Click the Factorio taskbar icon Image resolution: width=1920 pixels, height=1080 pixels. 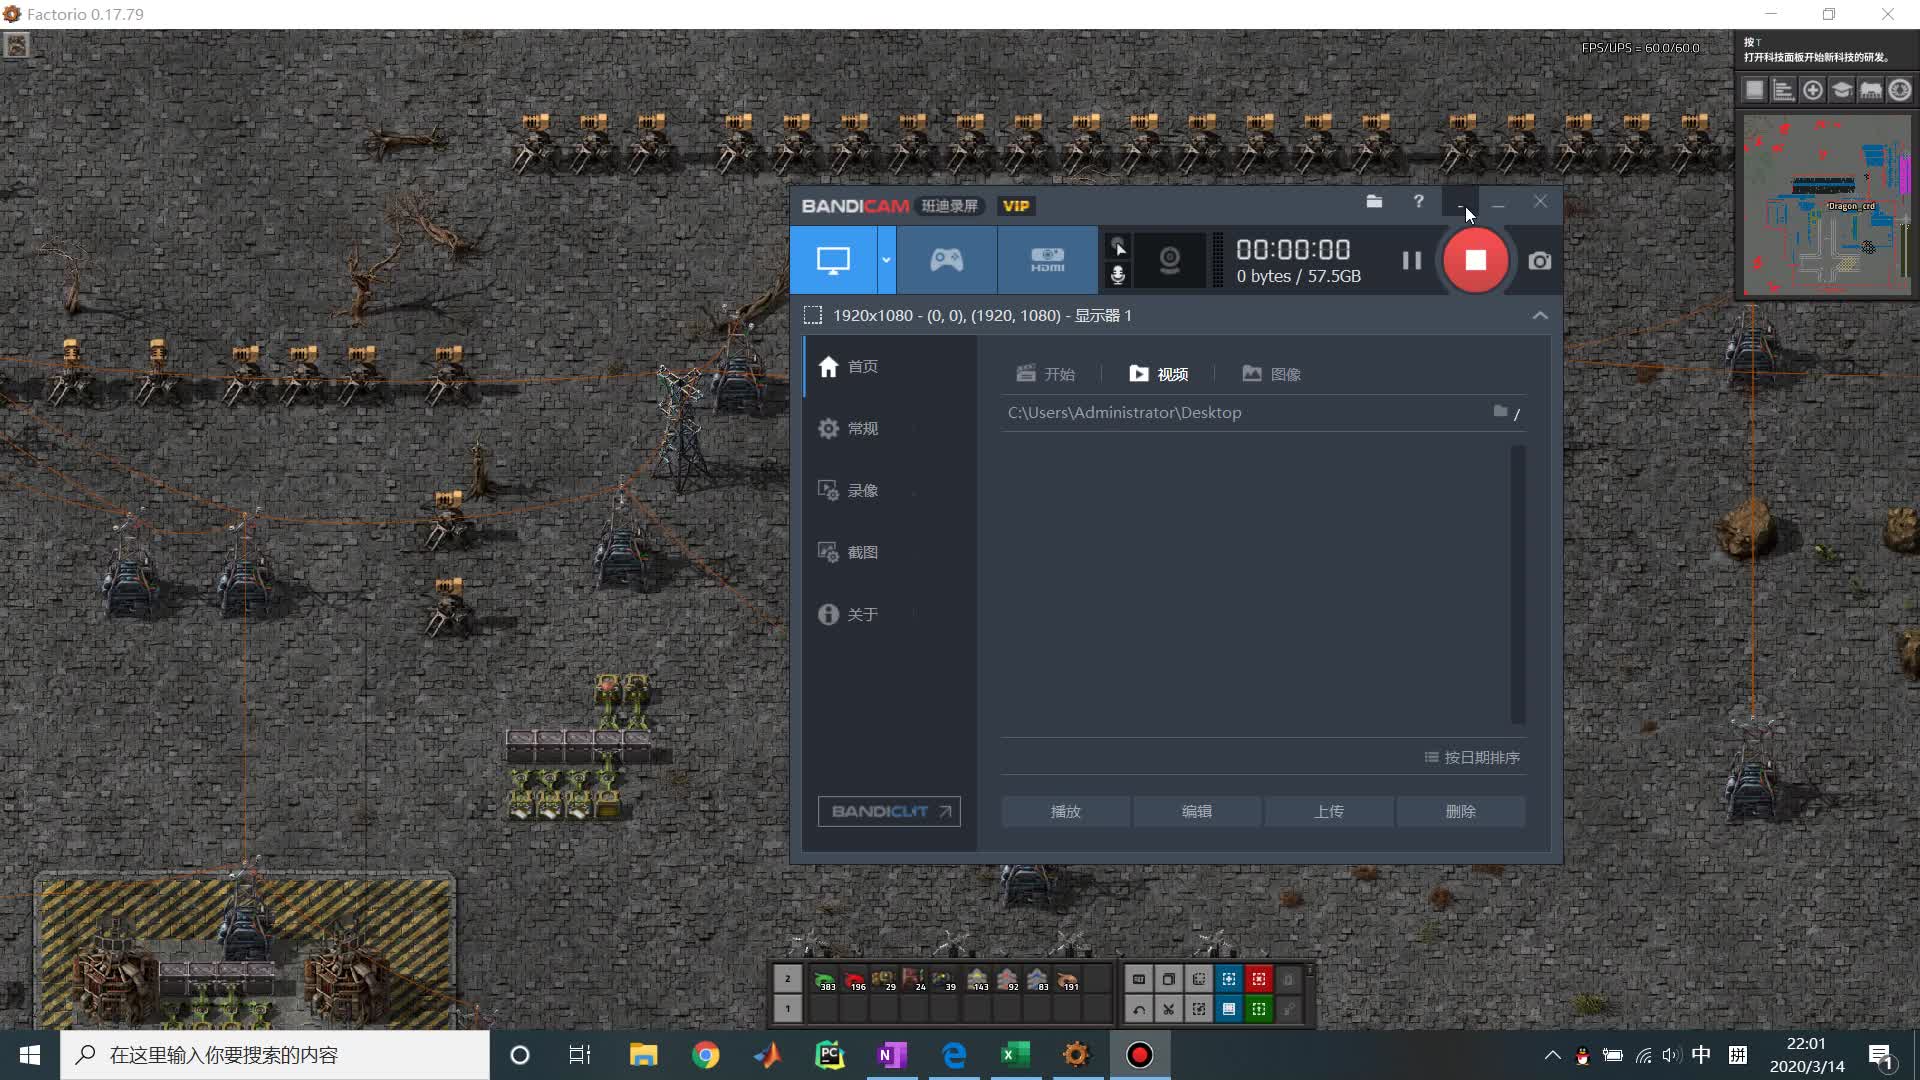[x=1077, y=1055]
